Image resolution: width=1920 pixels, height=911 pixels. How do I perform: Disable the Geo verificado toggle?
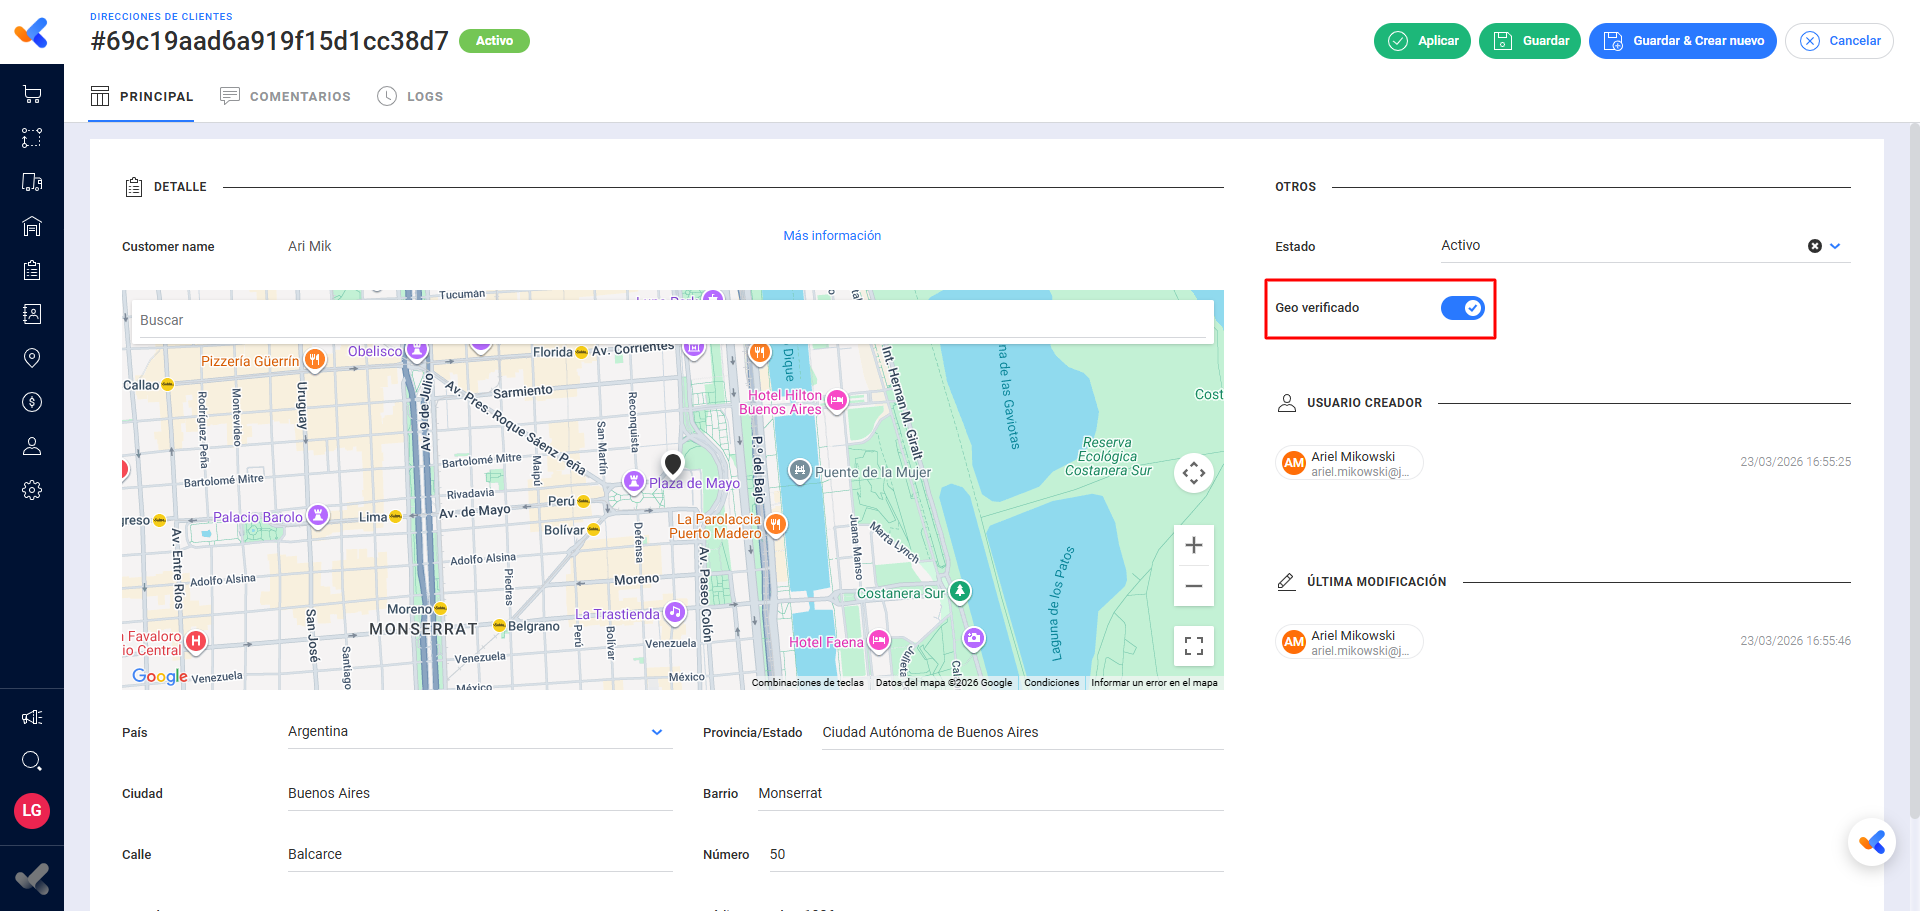point(1462,308)
